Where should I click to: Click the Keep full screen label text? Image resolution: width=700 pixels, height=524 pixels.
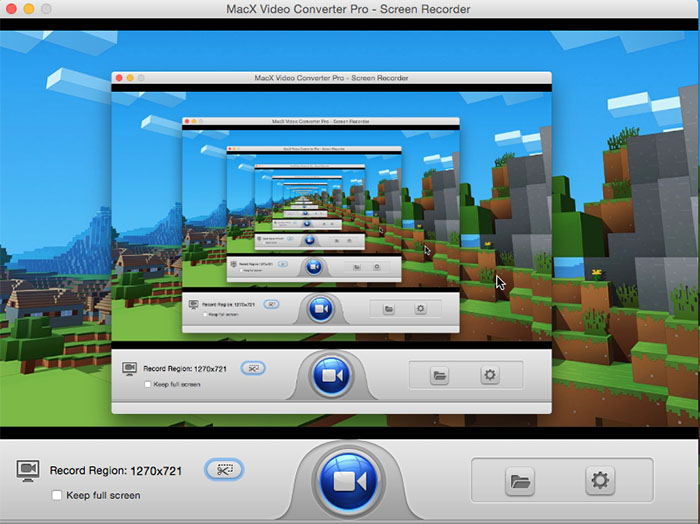[x=103, y=495]
